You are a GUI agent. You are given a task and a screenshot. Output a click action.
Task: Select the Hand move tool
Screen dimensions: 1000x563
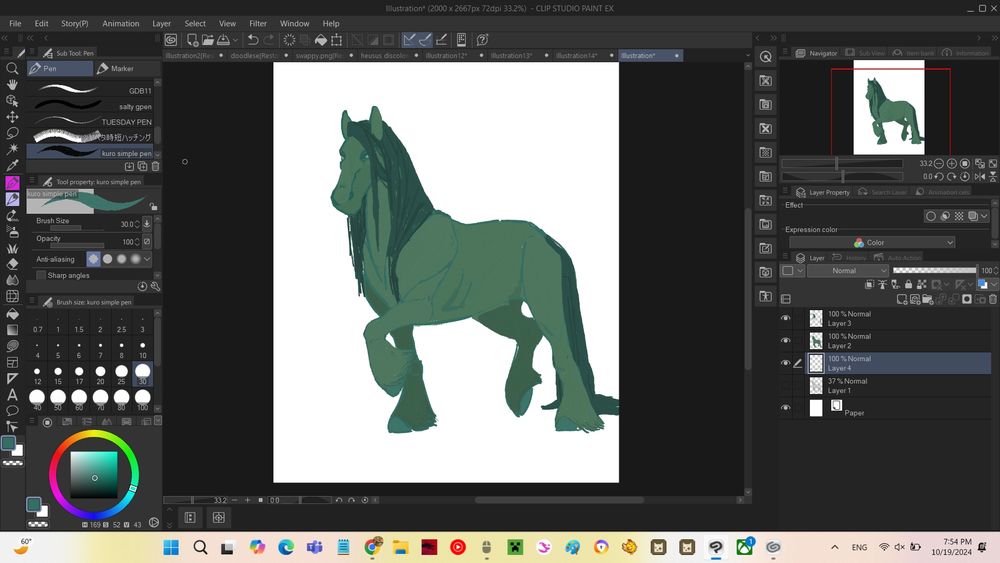tap(12, 85)
